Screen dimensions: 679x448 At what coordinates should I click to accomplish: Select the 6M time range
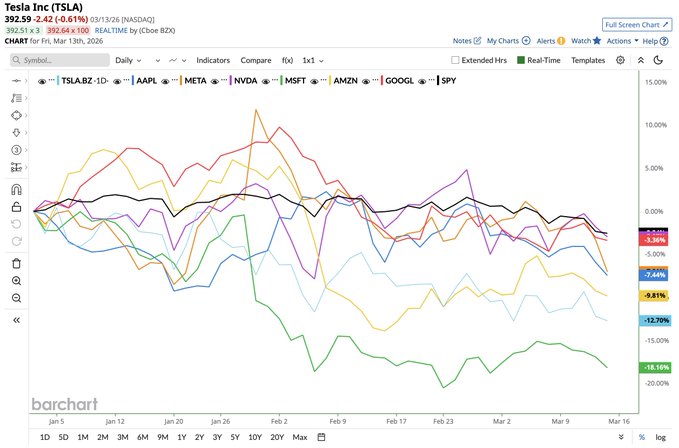pos(141,437)
